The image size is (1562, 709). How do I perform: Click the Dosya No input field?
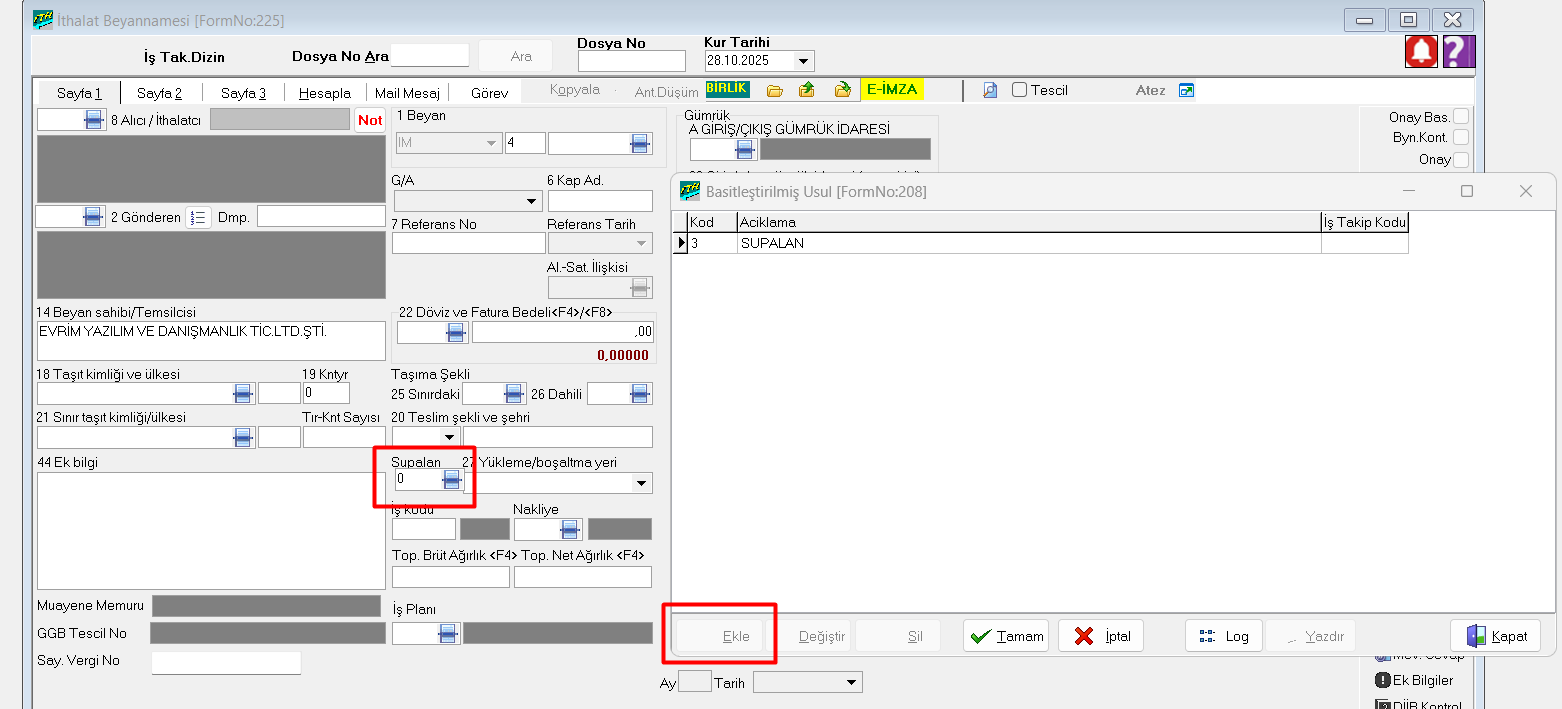tap(631, 61)
